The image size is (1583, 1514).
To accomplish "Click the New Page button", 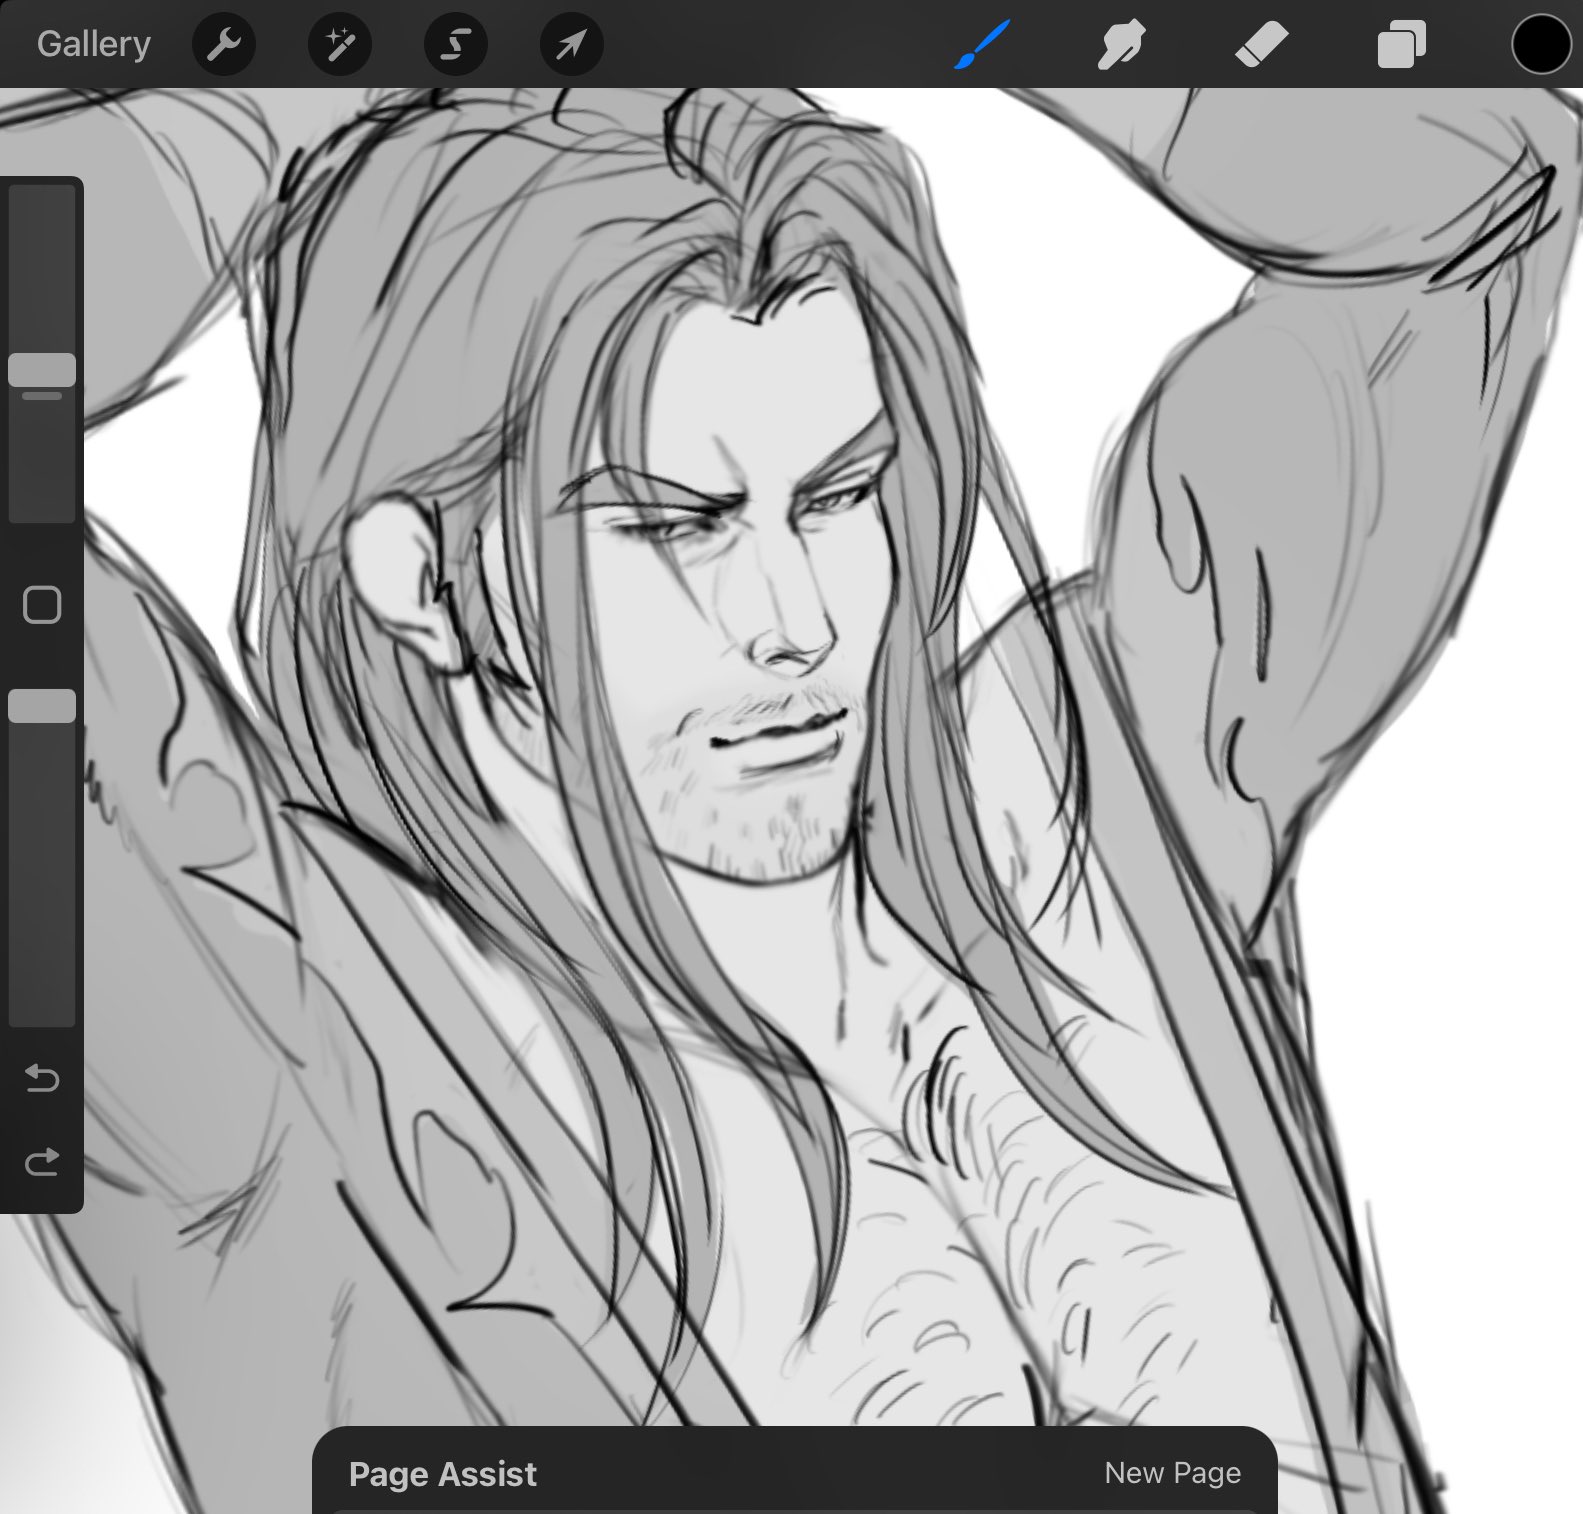I will tap(1172, 1473).
